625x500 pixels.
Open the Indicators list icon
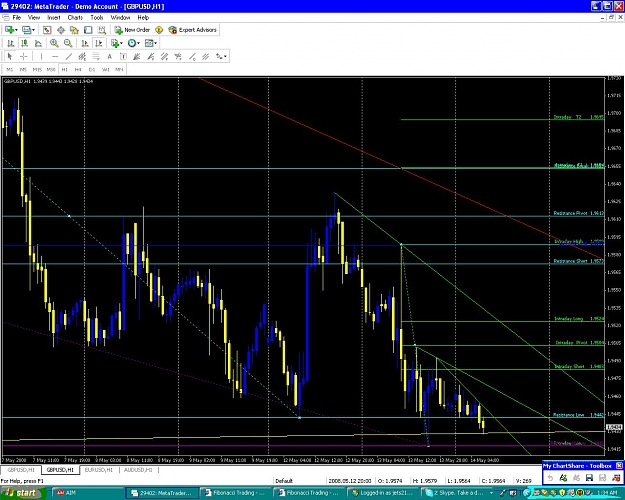point(115,43)
